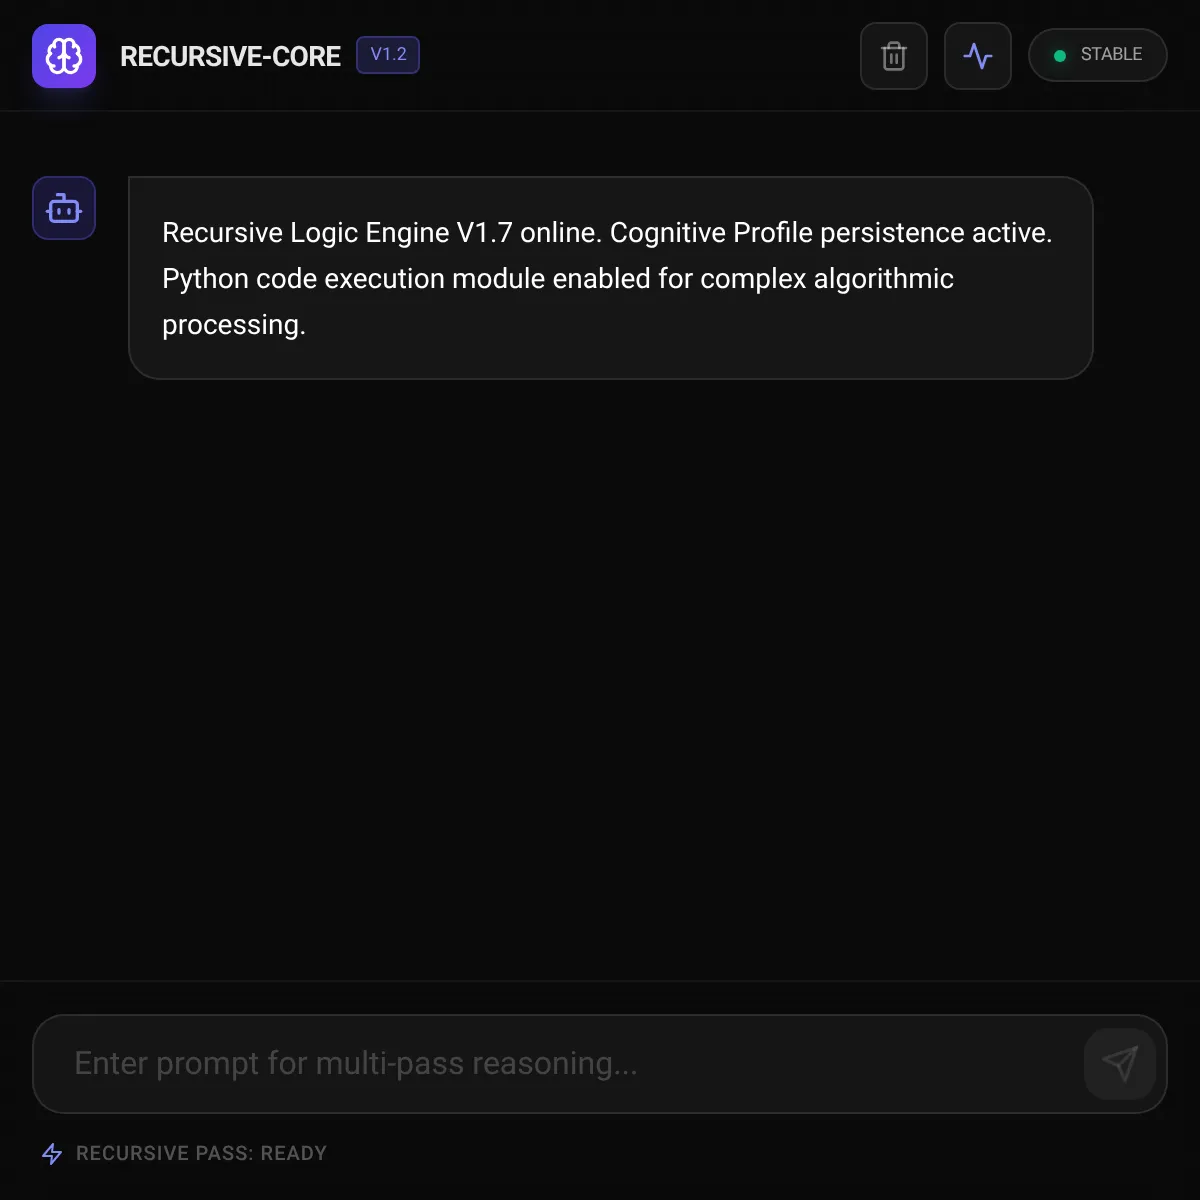Click blank header space between badge and trash
The image size is (1200, 1200).
[640, 56]
